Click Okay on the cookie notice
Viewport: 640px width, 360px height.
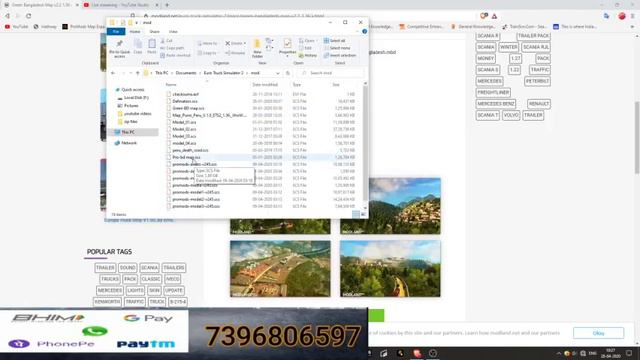point(598,333)
